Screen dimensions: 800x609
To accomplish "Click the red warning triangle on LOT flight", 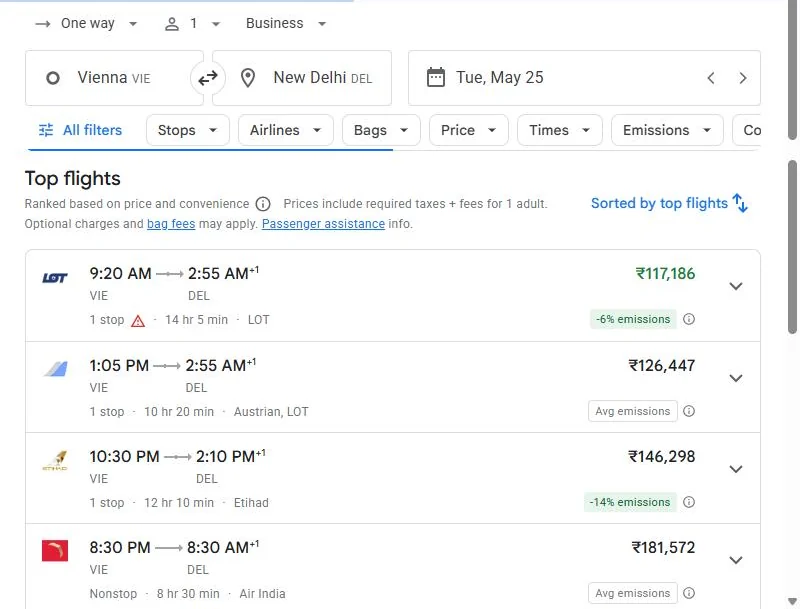I will click(x=138, y=321).
